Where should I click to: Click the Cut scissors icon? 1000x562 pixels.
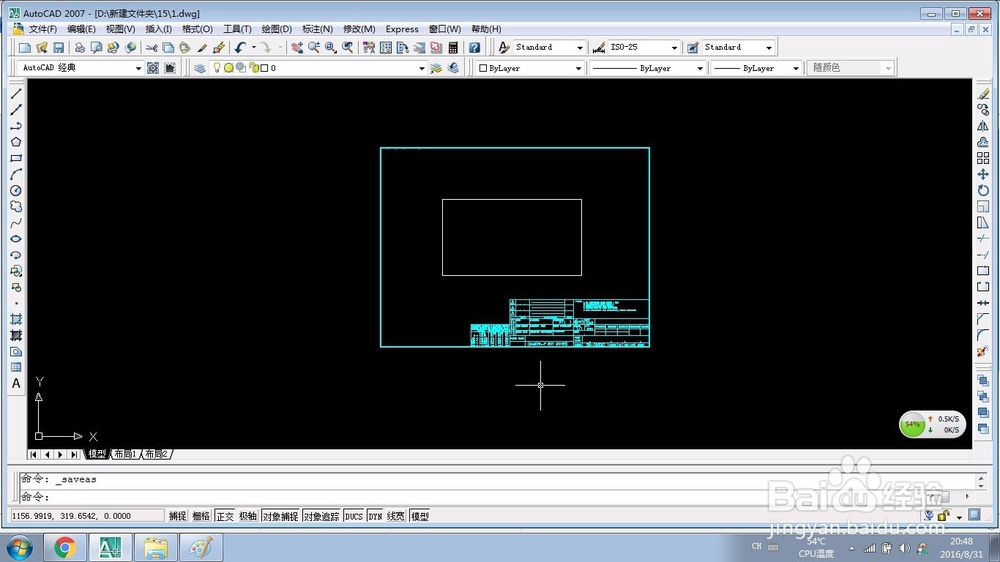(x=151, y=48)
